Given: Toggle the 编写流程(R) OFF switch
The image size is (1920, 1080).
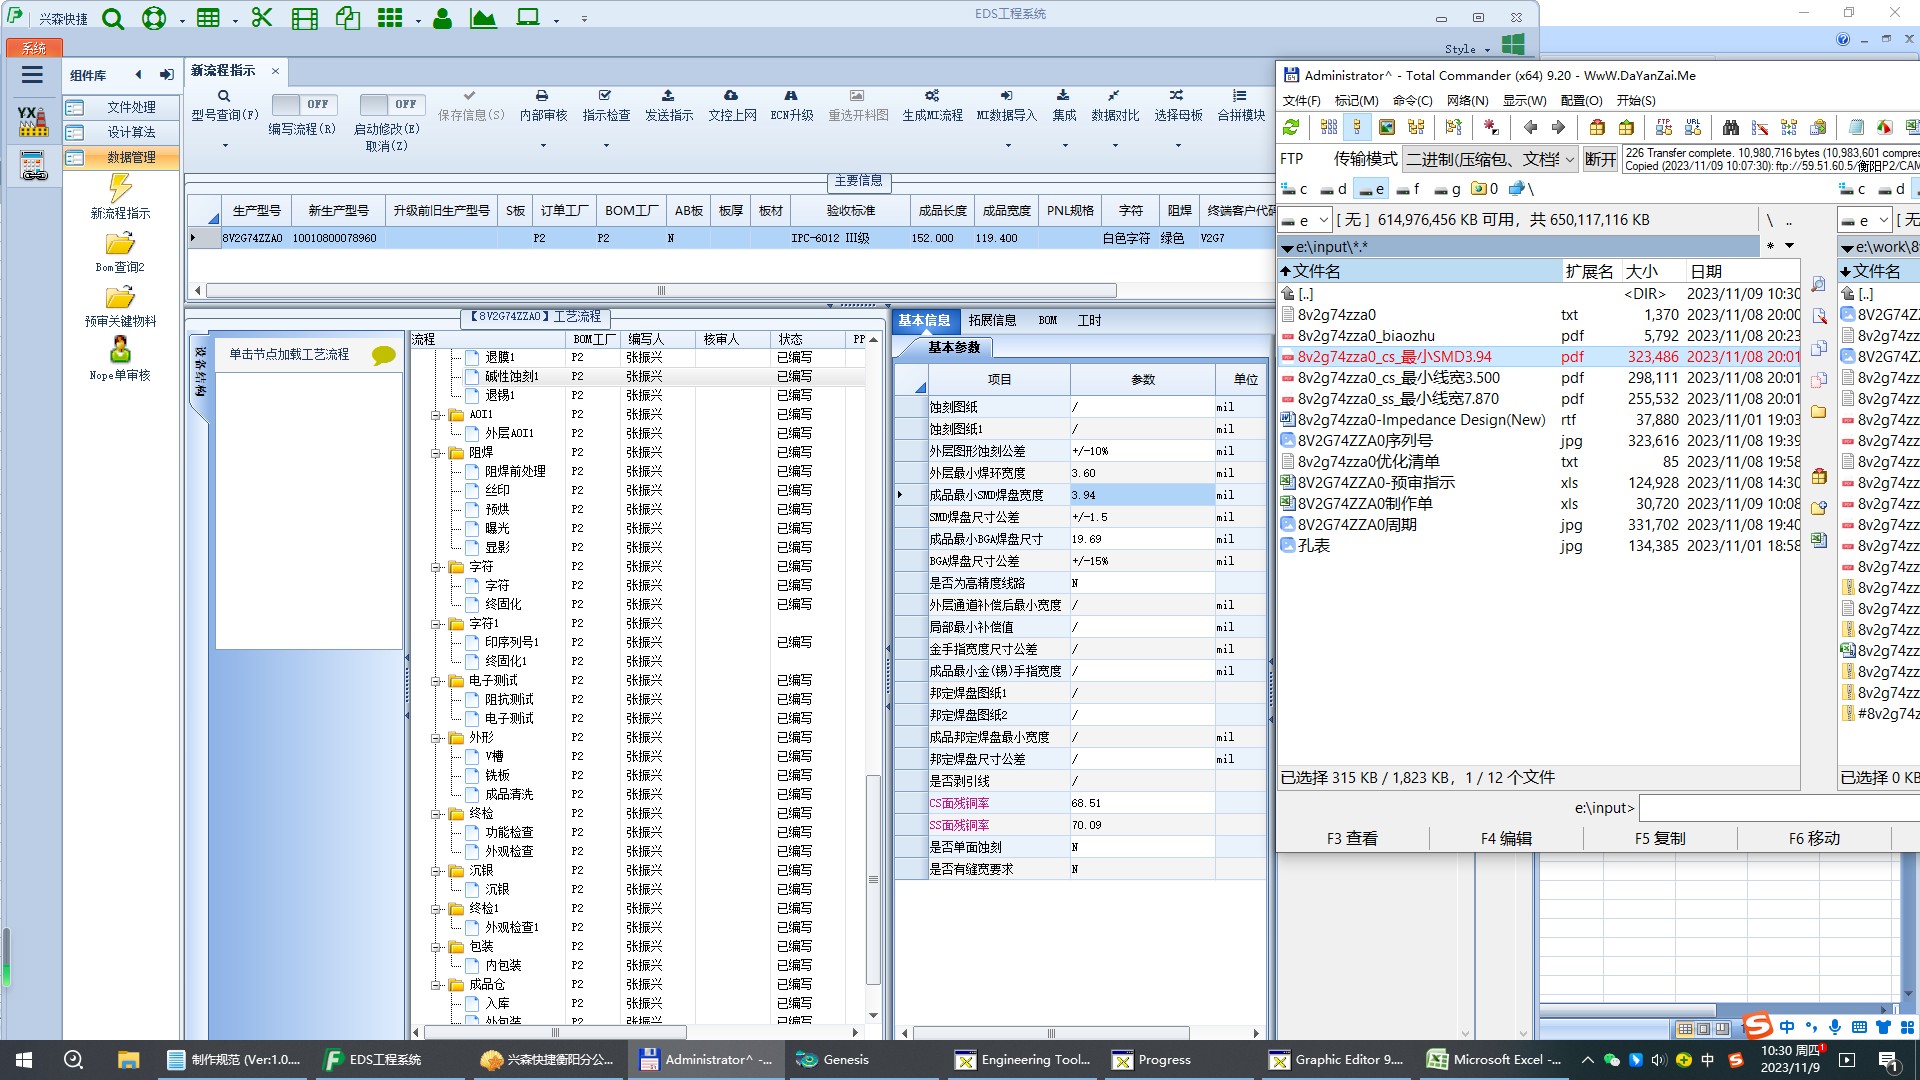Looking at the screenshot, I should pos(304,104).
